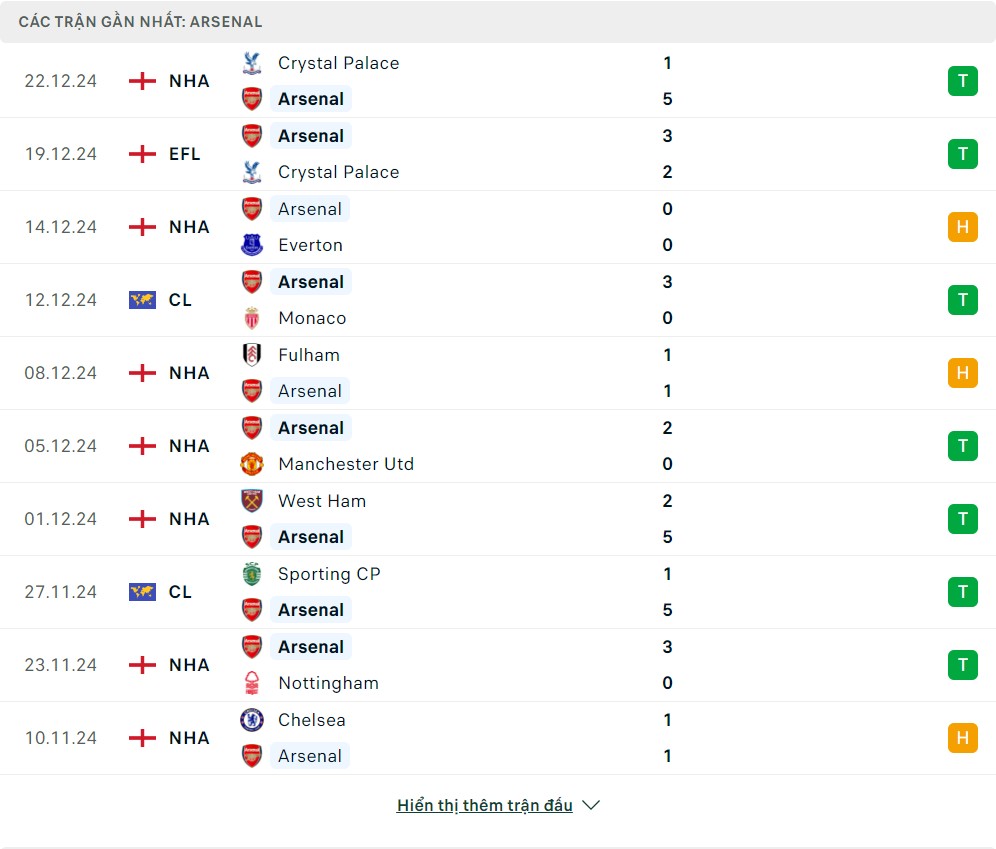996x849 pixels.
Task: Click the Manchester Utd crest icon
Action: [252, 464]
